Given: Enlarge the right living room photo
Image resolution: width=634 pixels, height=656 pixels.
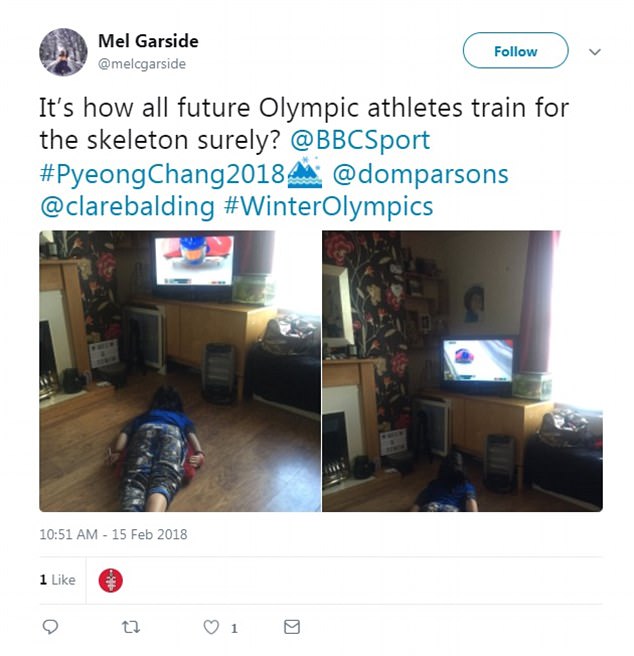Looking at the screenshot, I should click(x=462, y=371).
